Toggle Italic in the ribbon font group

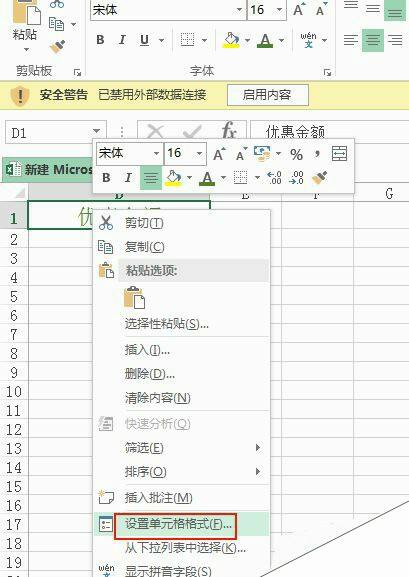pyautogui.click(x=122, y=40)
